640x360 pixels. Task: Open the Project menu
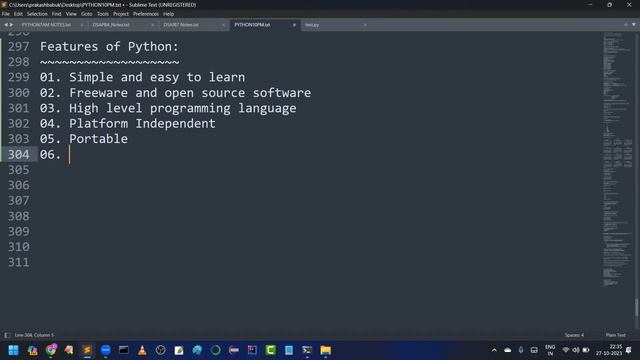coord(121,14)
